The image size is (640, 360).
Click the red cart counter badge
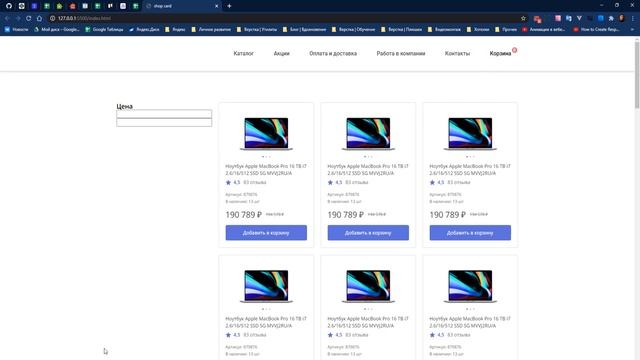pyautogui.click(x=515, y=50)
